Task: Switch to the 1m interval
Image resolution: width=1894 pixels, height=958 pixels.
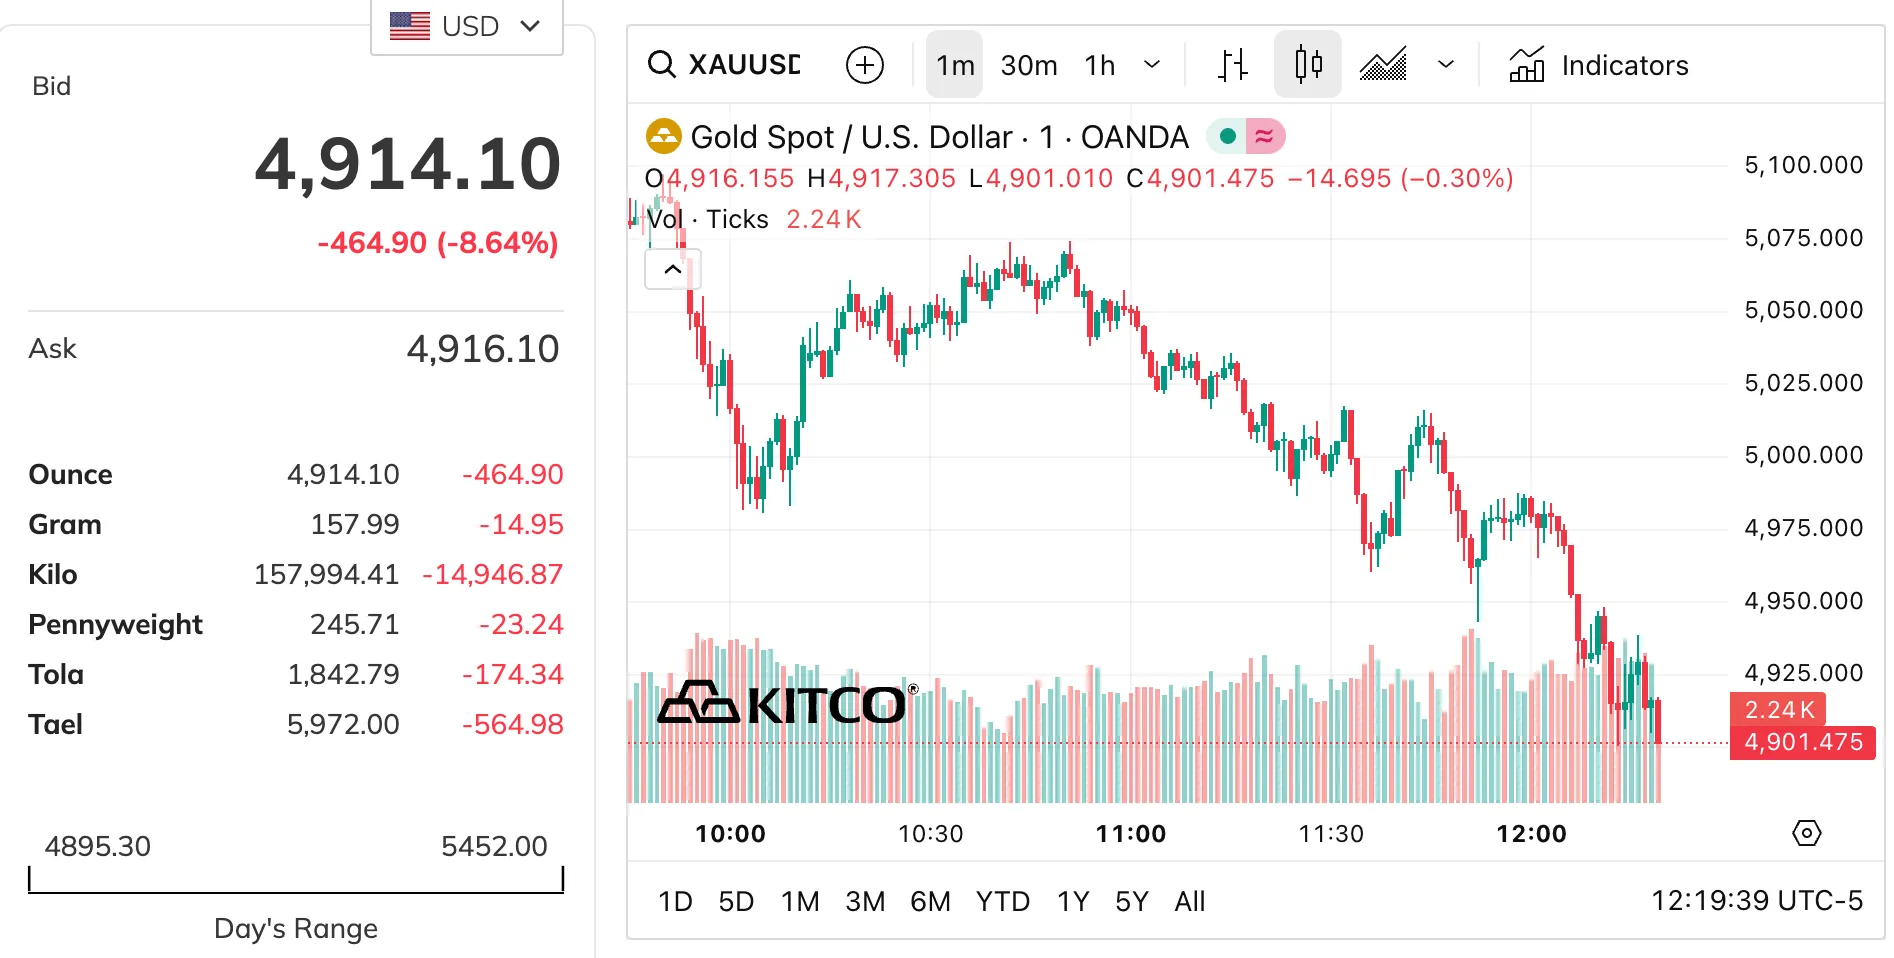Action: click(955, 65)
